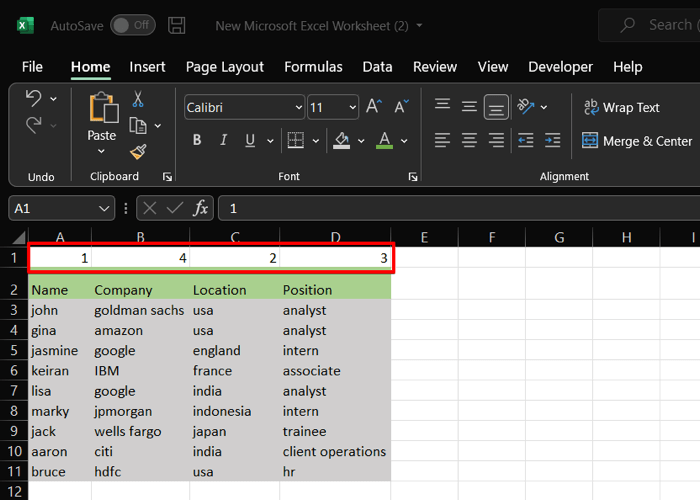Click the Save floppy disk icon
This screenshot has width=700, height=500.
coord(177,25)
